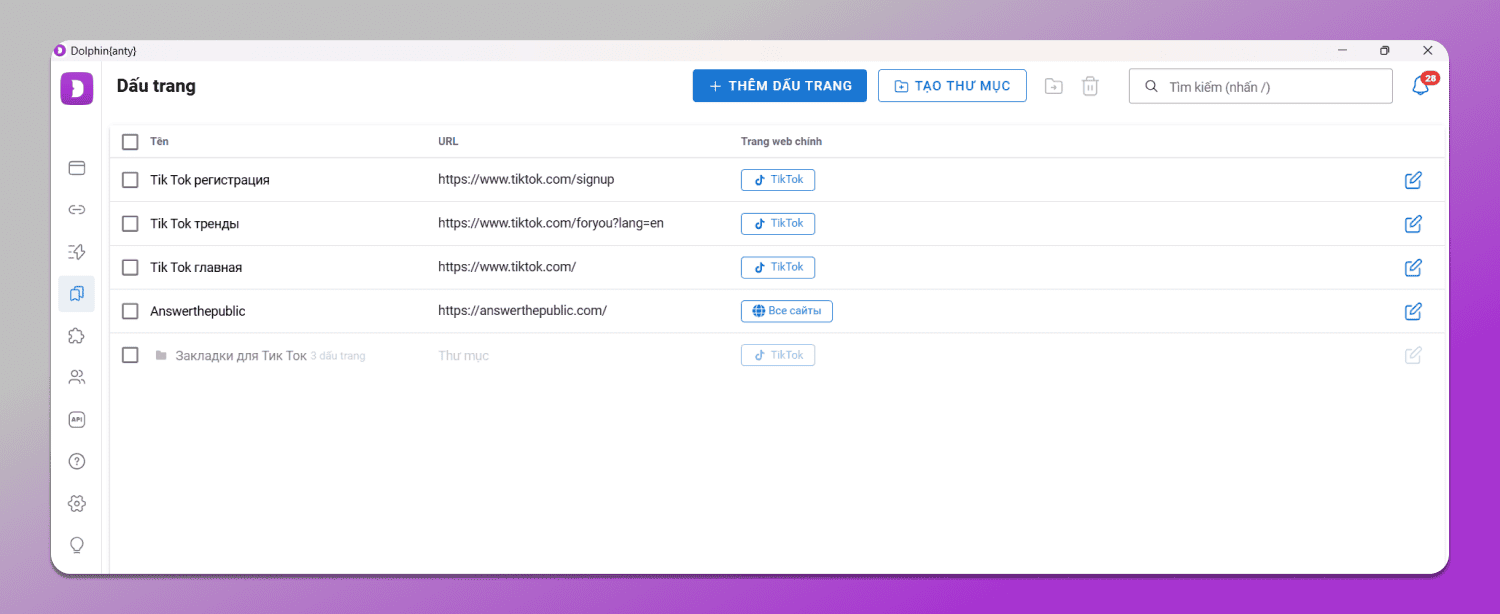The width and height of the screenshot is (1500, 614).
Task: Click the move to folder toolbar icon
Action: pyautogui.click(x=1054, y=86)
